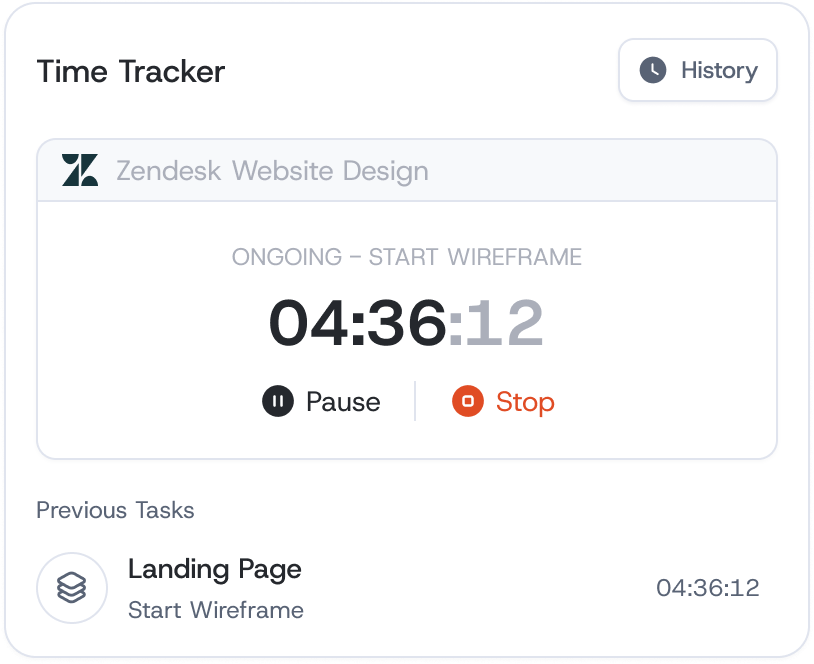Select the Zendesk Website Design project name
Image resolution: width=814 pixels, height=664 pixels.
point(272,171)
